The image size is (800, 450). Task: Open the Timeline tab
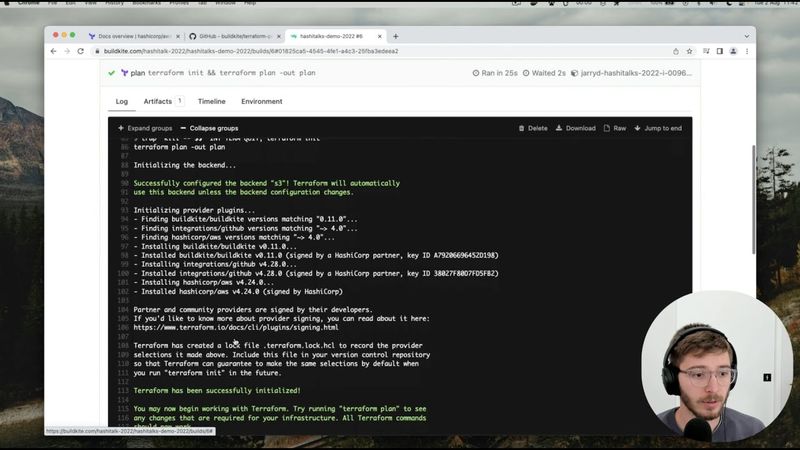coord(212,102)
